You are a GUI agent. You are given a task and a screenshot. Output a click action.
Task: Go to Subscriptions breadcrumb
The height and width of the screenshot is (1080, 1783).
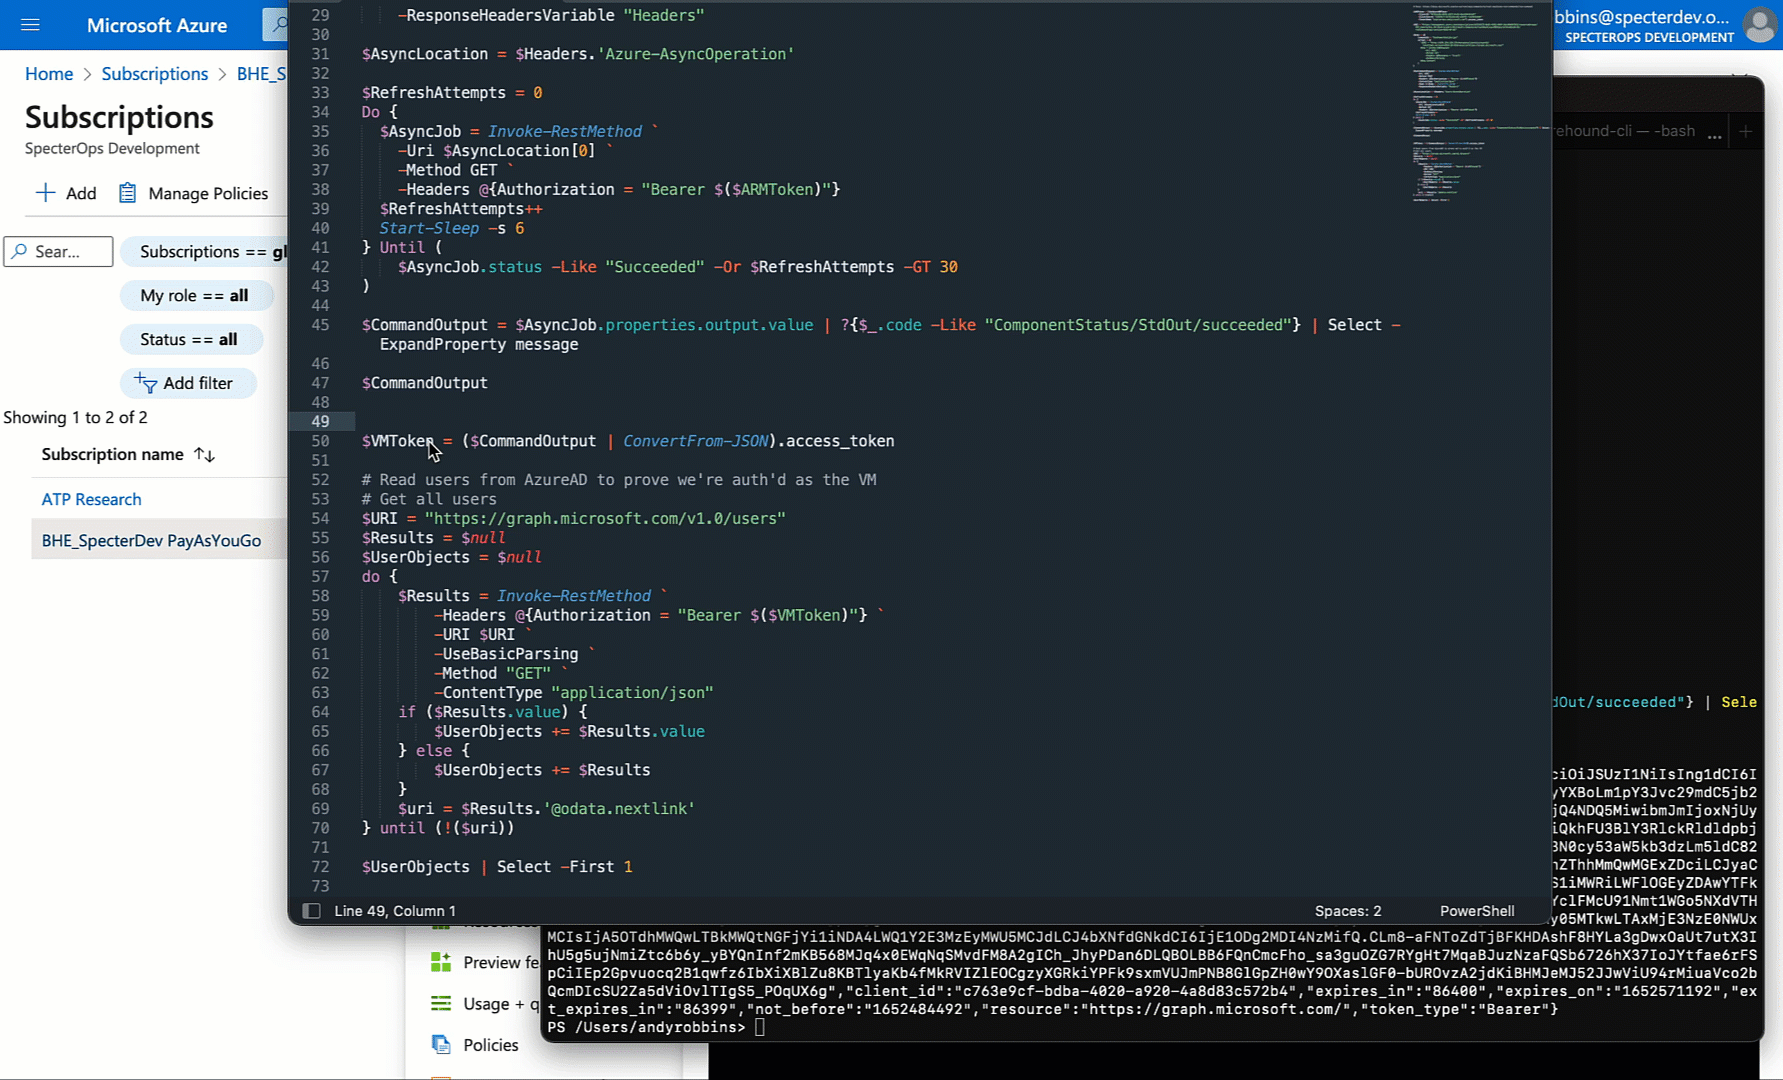pos(155,74)
